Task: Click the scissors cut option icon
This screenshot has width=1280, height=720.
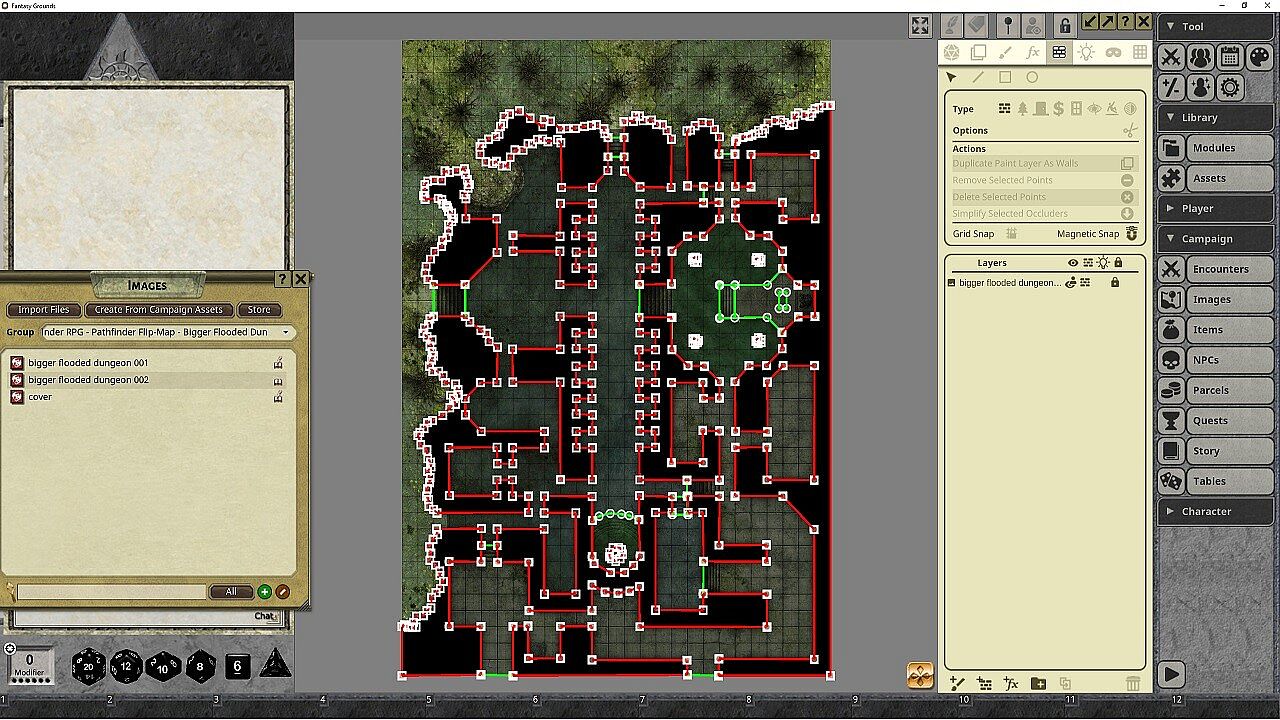Action: point(1130,131)
